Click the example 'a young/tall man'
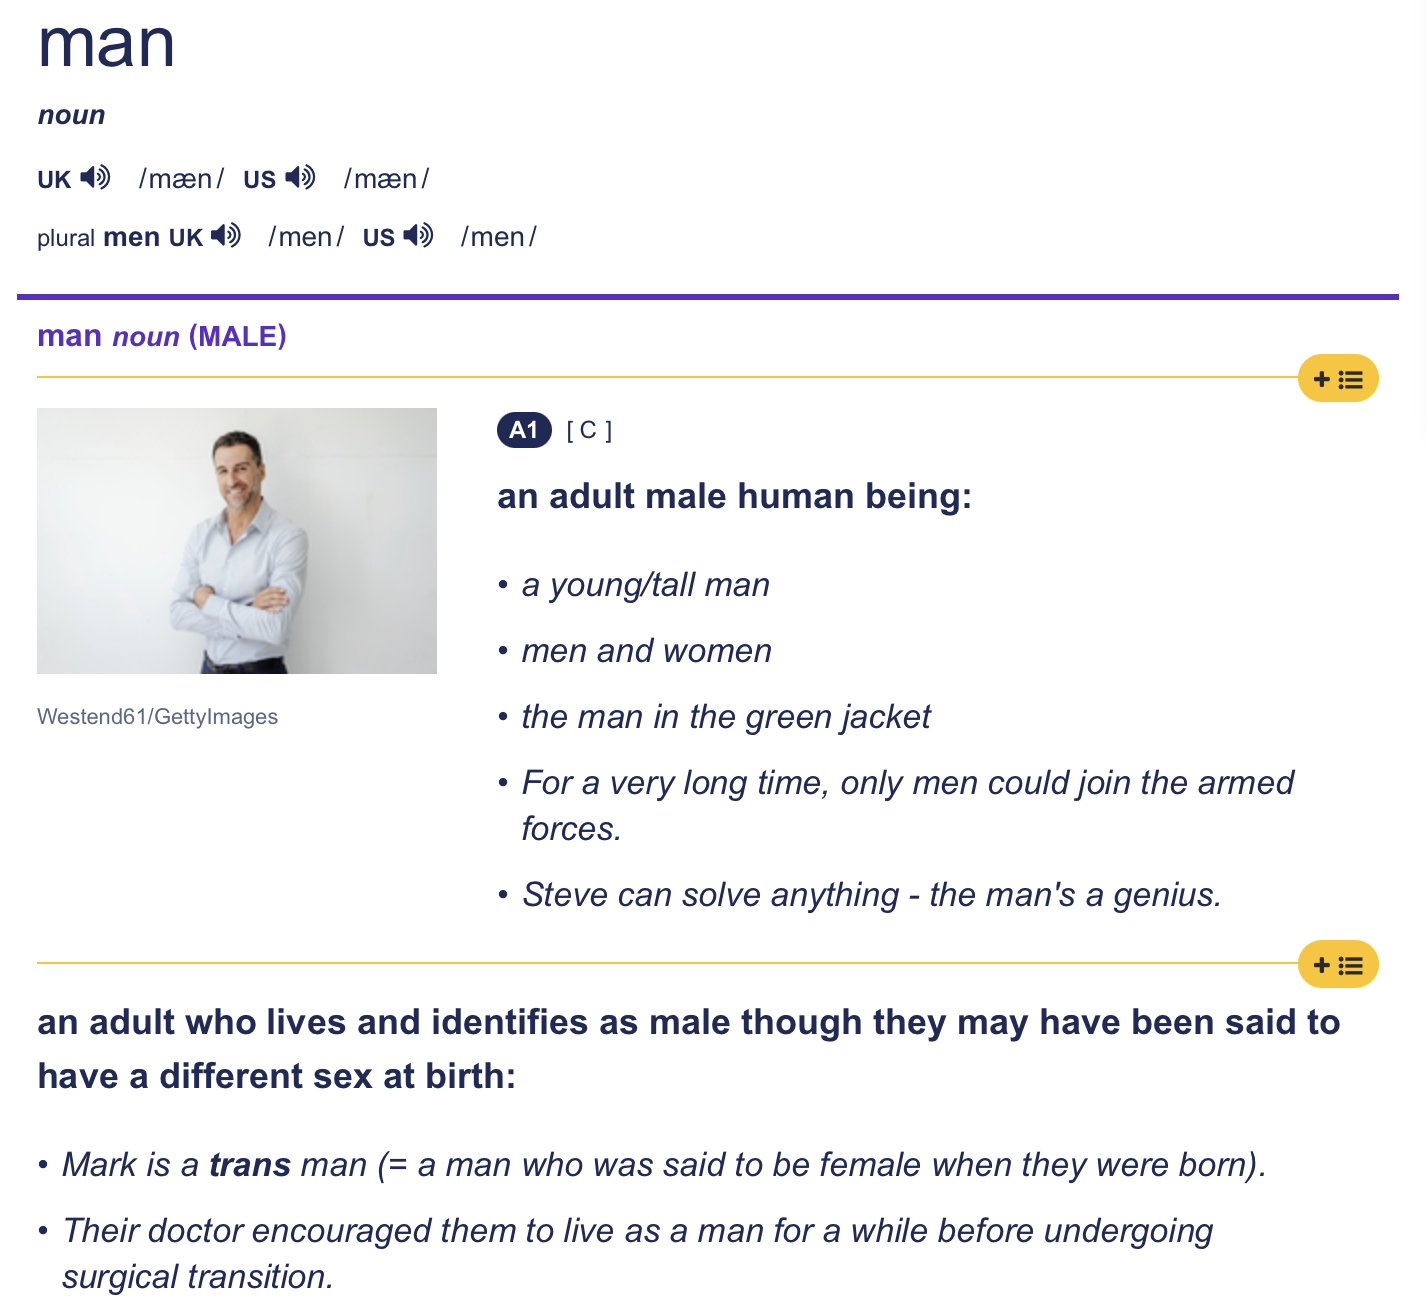This screenshot has width=1427, height=1315. coord(645,585)
